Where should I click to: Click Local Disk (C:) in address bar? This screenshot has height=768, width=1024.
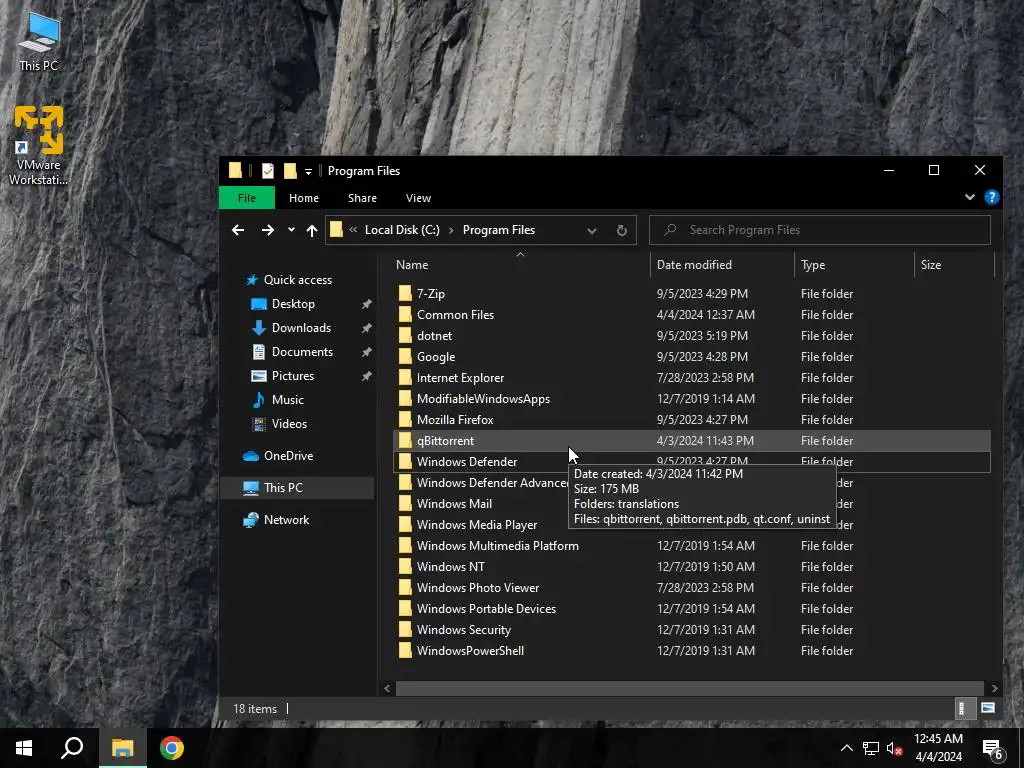point(402,230)
